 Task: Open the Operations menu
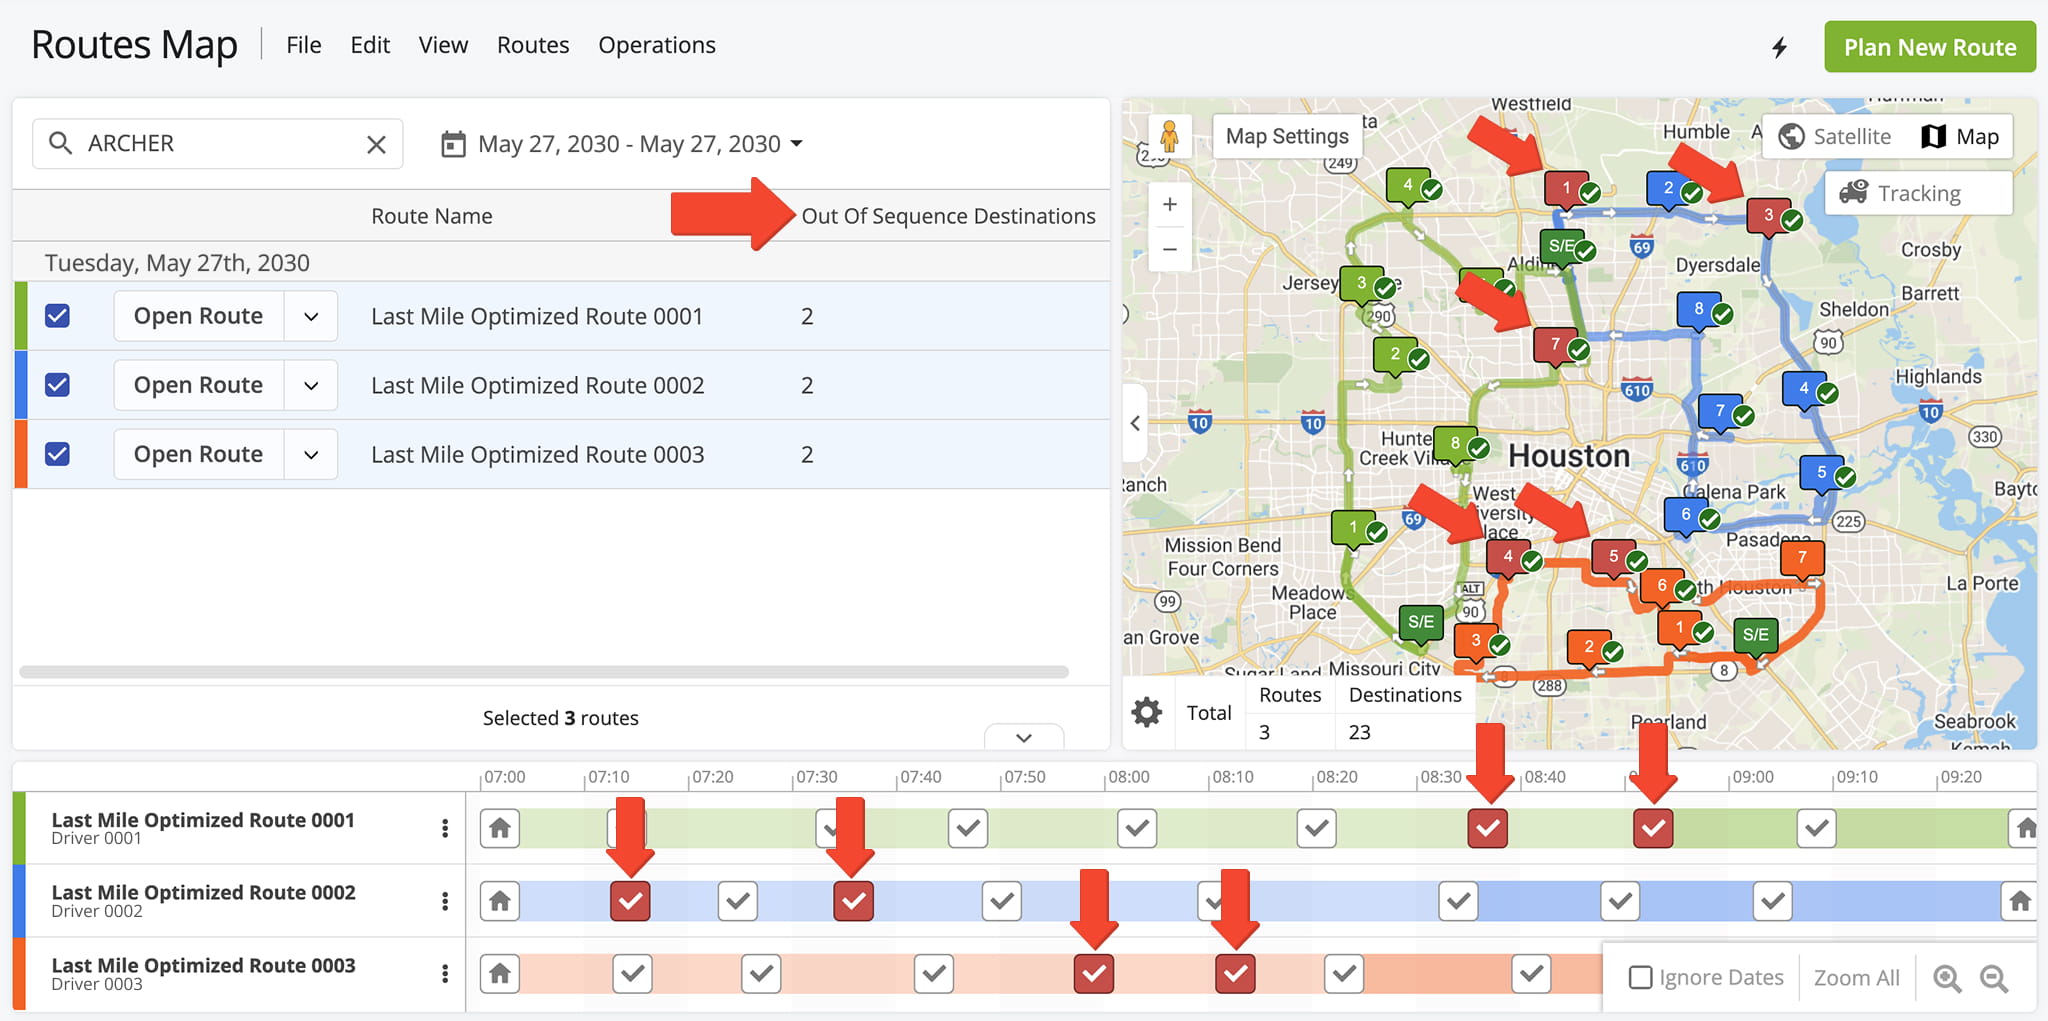656,45
